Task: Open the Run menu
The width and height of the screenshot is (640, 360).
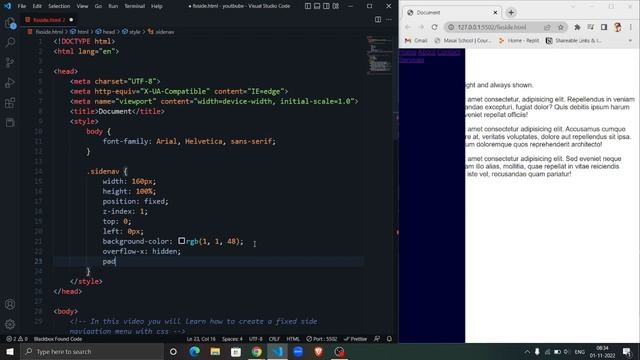Action: (x=113, y=6)
